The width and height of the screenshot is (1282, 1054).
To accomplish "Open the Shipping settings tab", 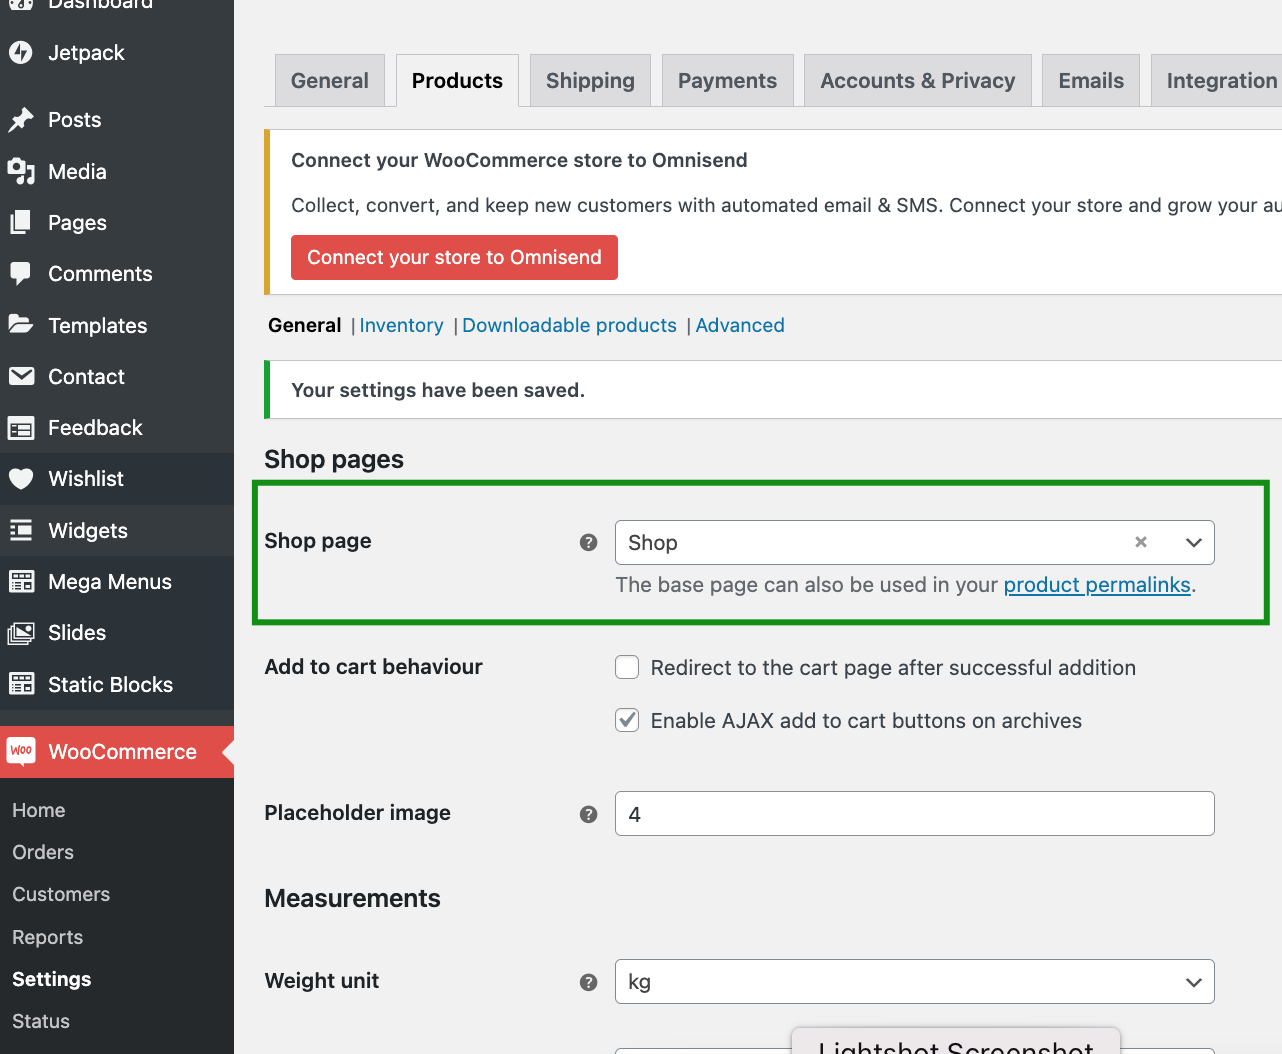I will pyautogui.click(x=590, y=80).
